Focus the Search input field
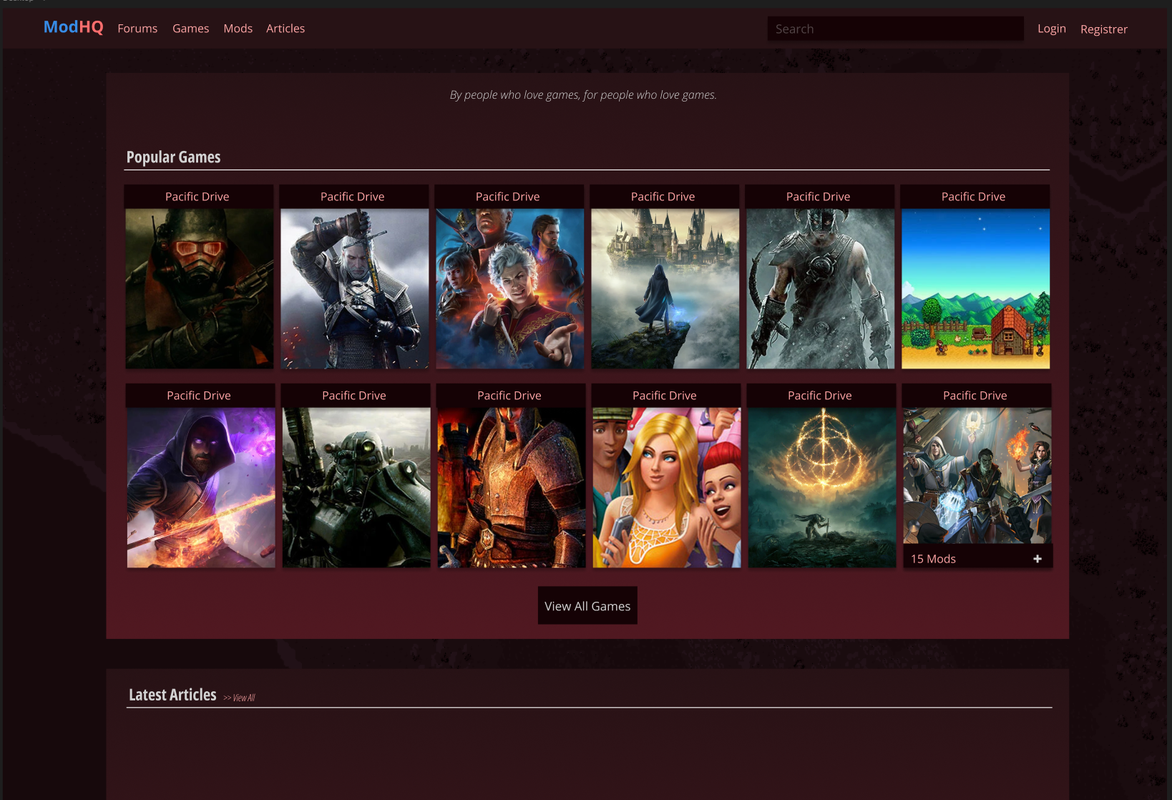 click(895, 28)
